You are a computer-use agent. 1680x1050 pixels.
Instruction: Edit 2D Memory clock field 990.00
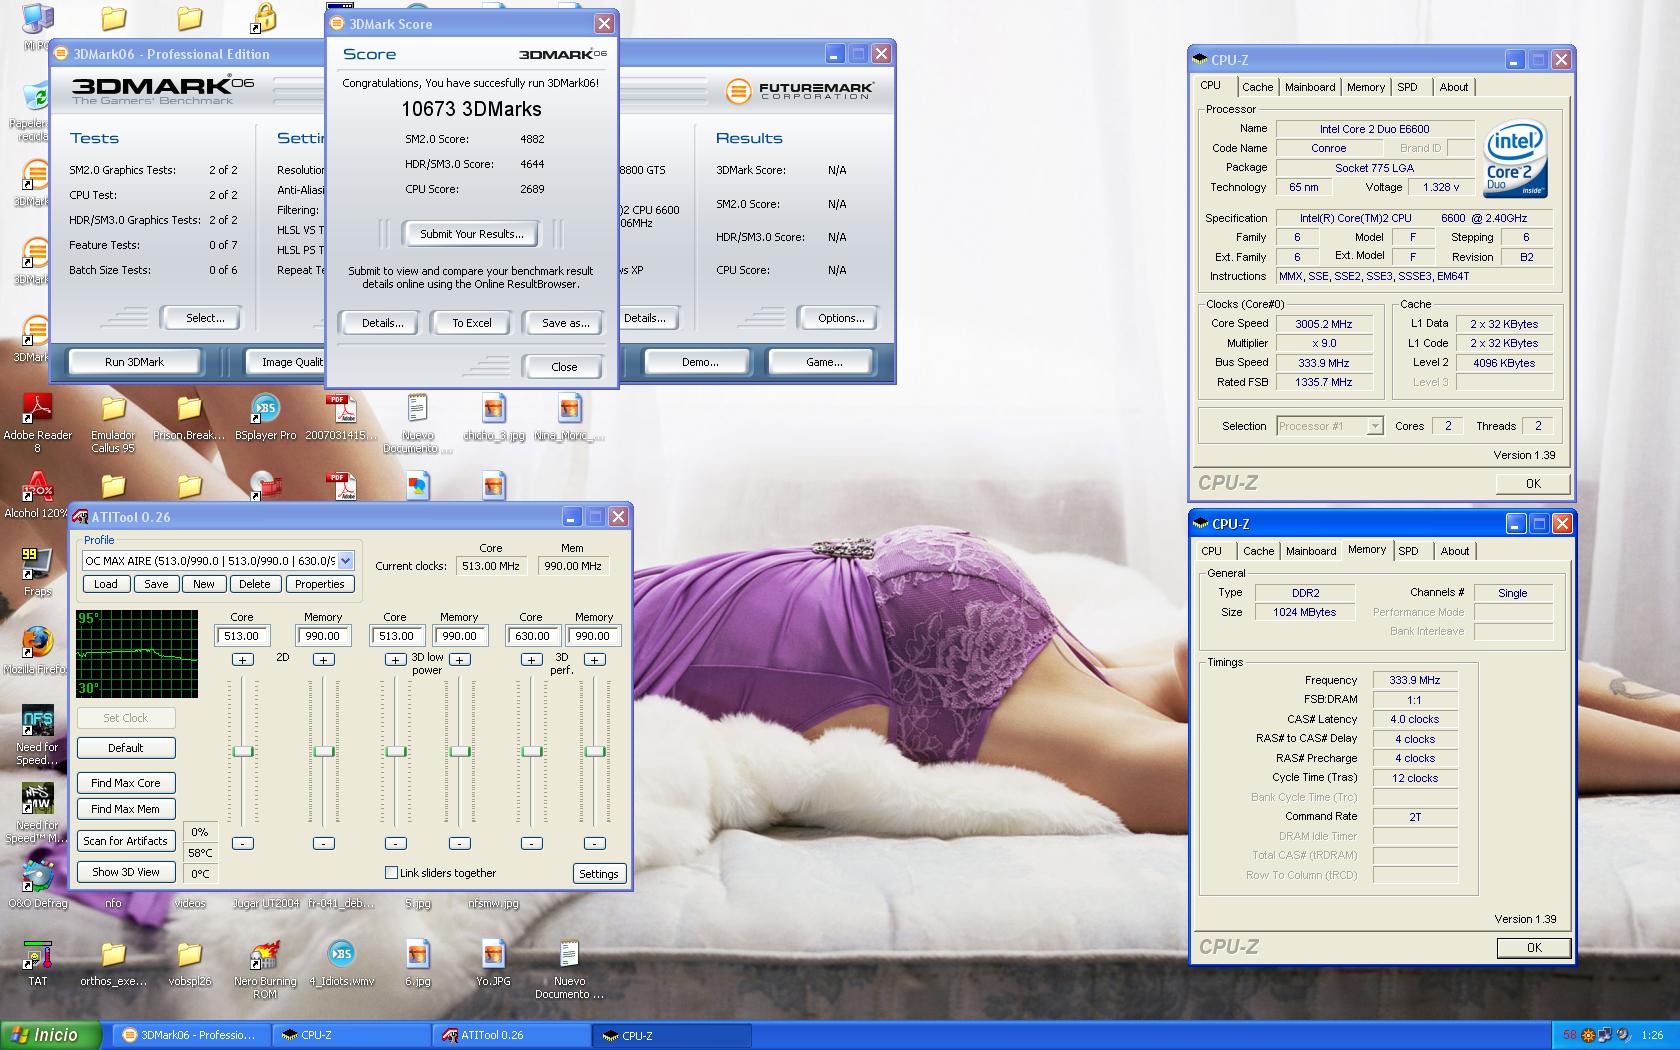tap(322, 636)
